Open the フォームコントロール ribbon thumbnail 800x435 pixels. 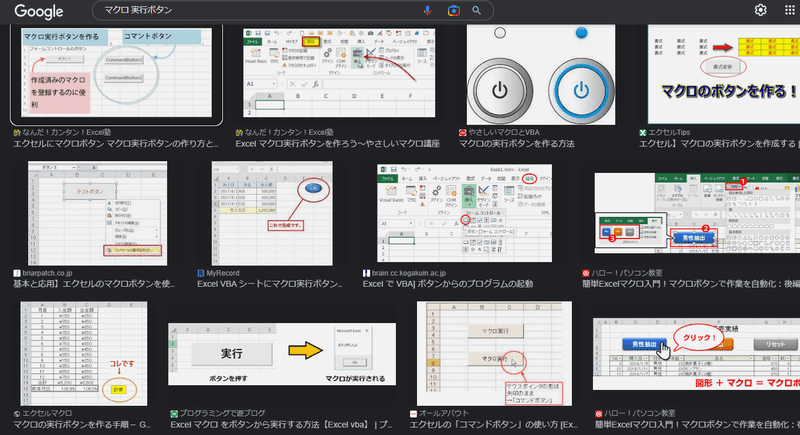click(464, 213)
